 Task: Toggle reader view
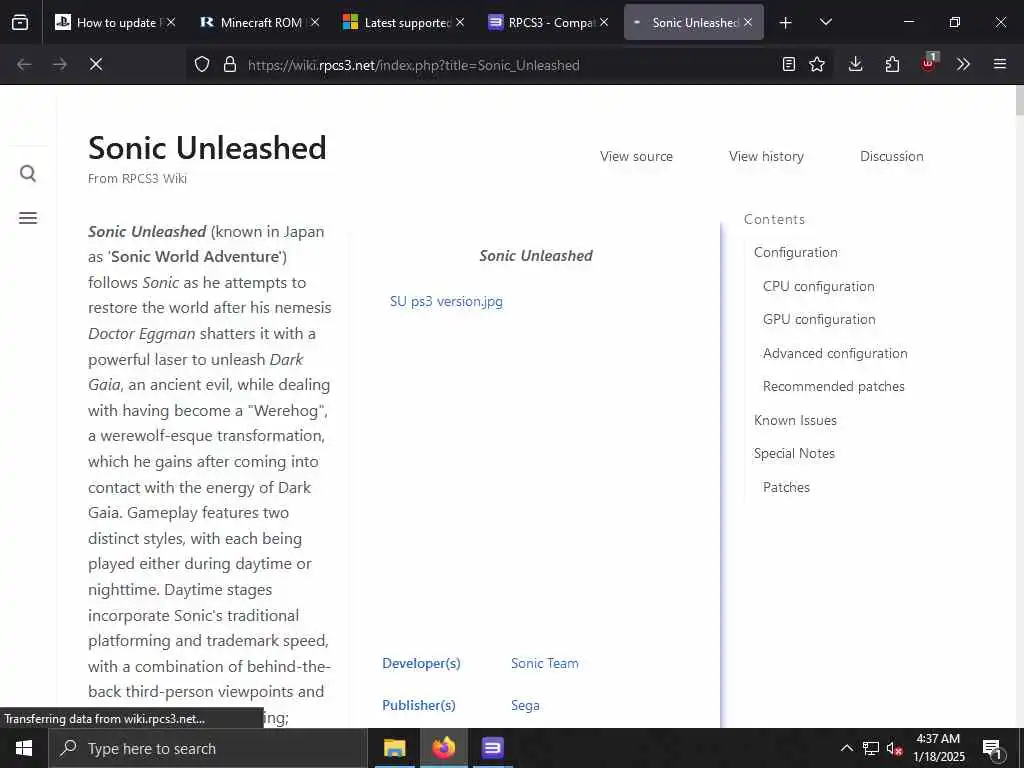click(x=789, y=64)
